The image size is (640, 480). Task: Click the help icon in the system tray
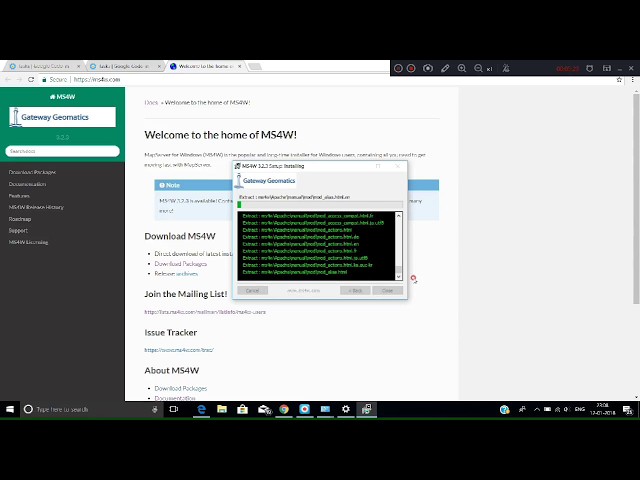click(x=504, y=409)
